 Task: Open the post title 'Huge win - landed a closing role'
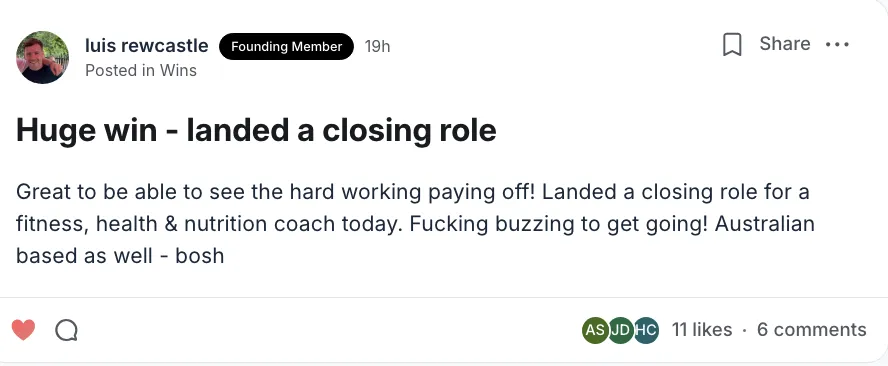click(x=256, y=130)
